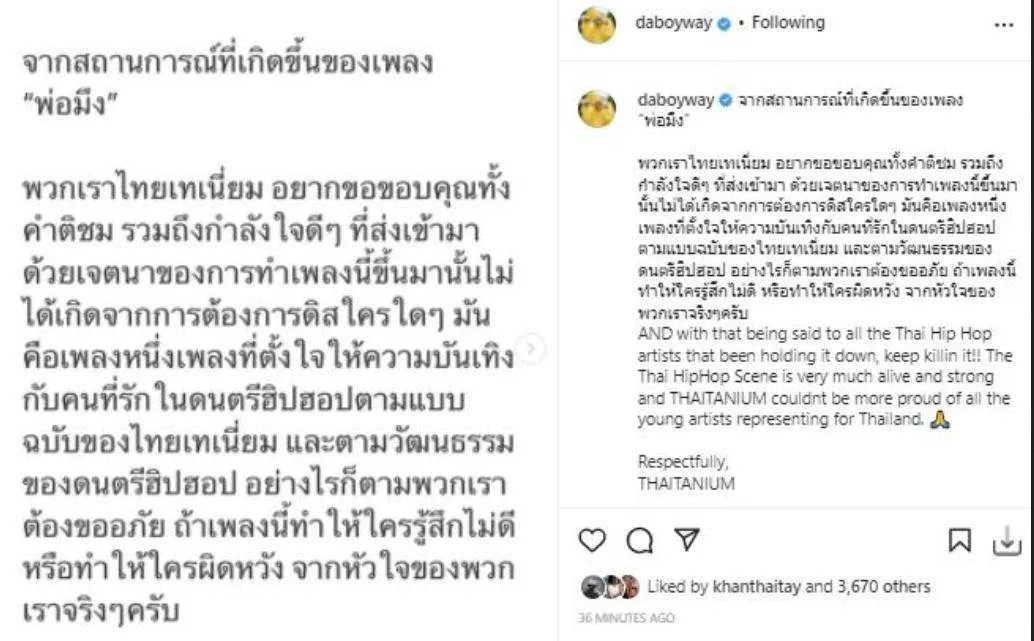The image size is (1034, 641).
Task: Open daboyway avatar beside the caption
Action: (x=597, y=108)
